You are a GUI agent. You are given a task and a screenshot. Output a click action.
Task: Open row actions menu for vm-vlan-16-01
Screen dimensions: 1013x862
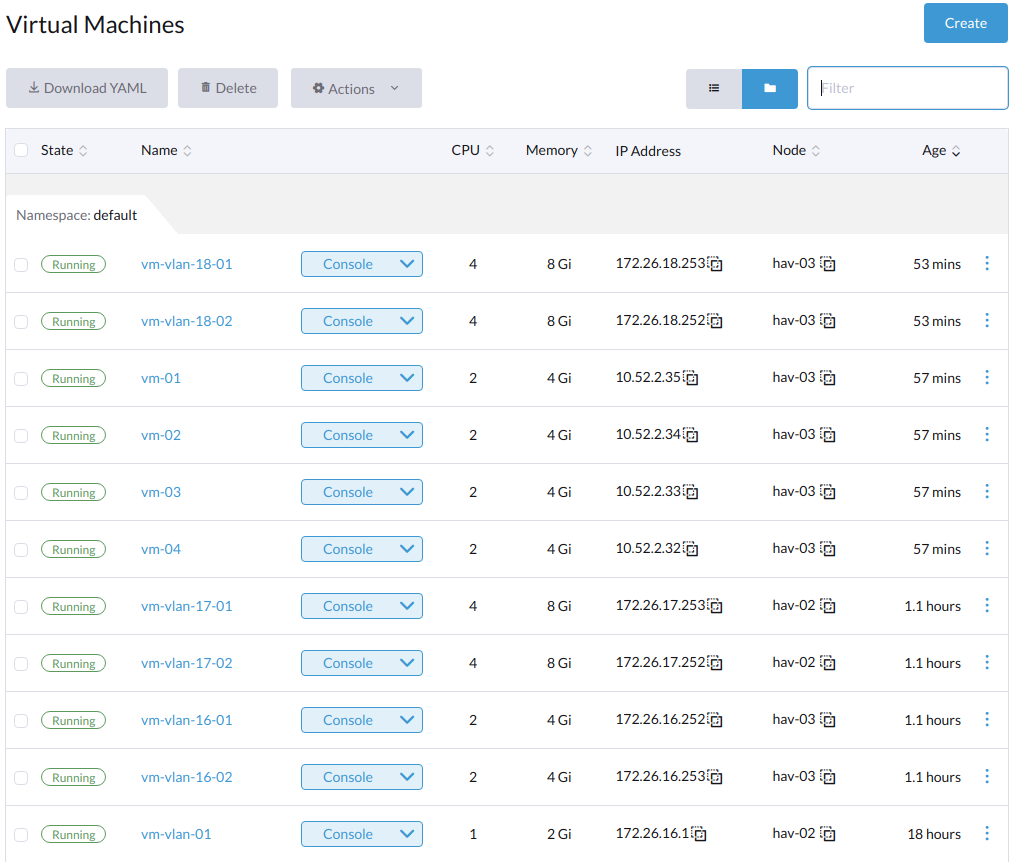[987, 719]
